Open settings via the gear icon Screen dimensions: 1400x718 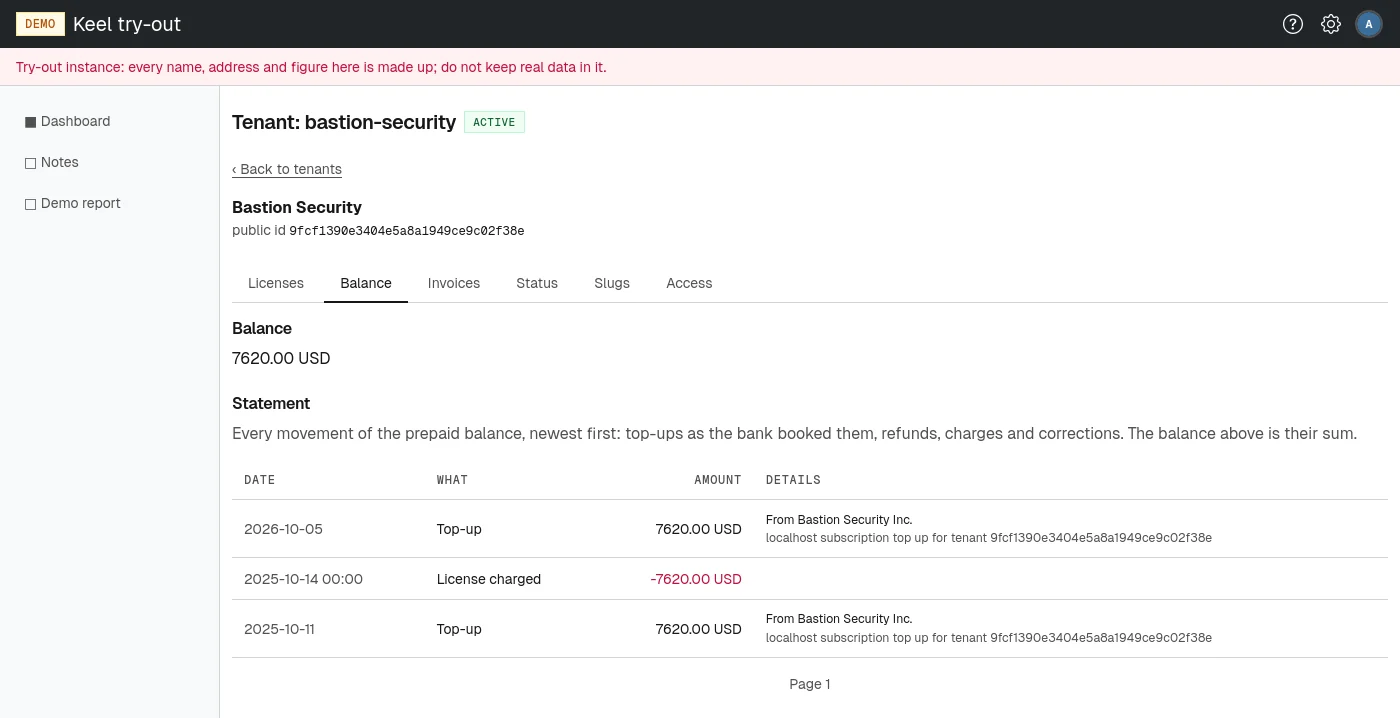click(x=1331, y=24)
